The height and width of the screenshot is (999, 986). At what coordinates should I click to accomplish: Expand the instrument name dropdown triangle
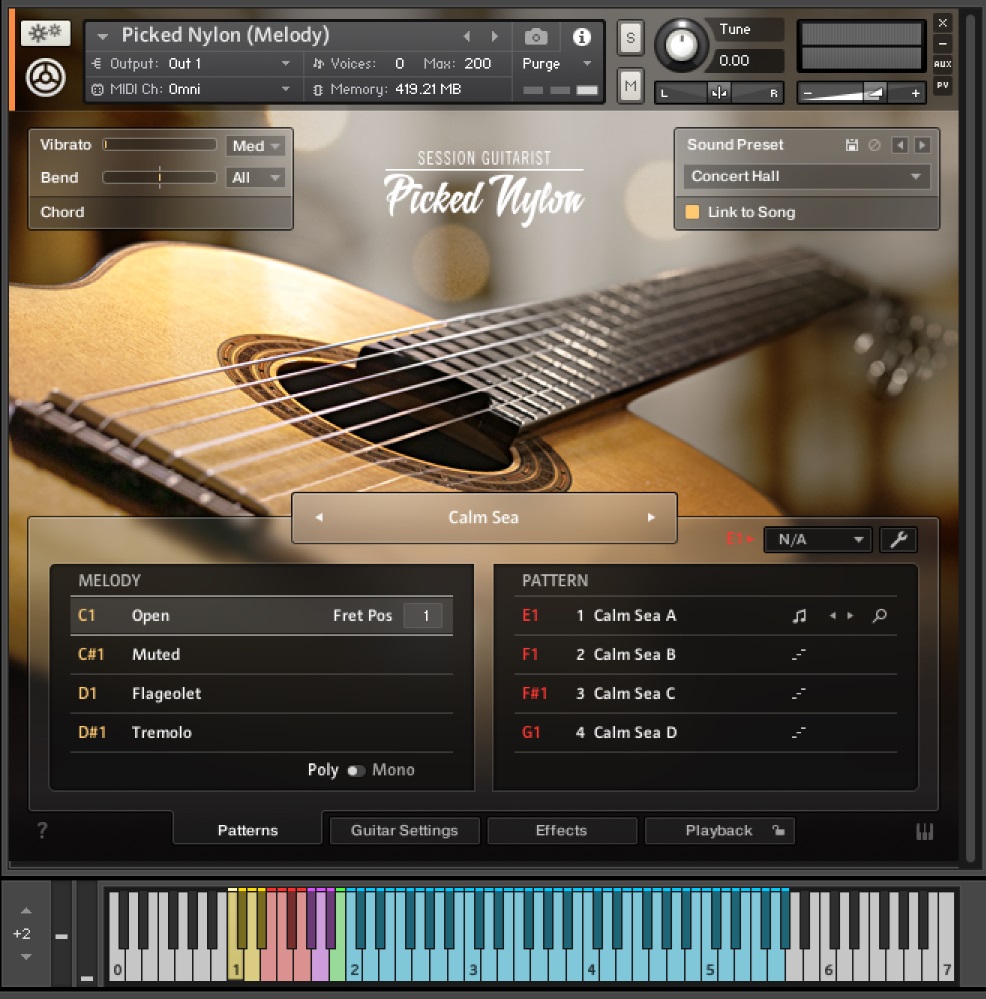[x=103, y=37]
